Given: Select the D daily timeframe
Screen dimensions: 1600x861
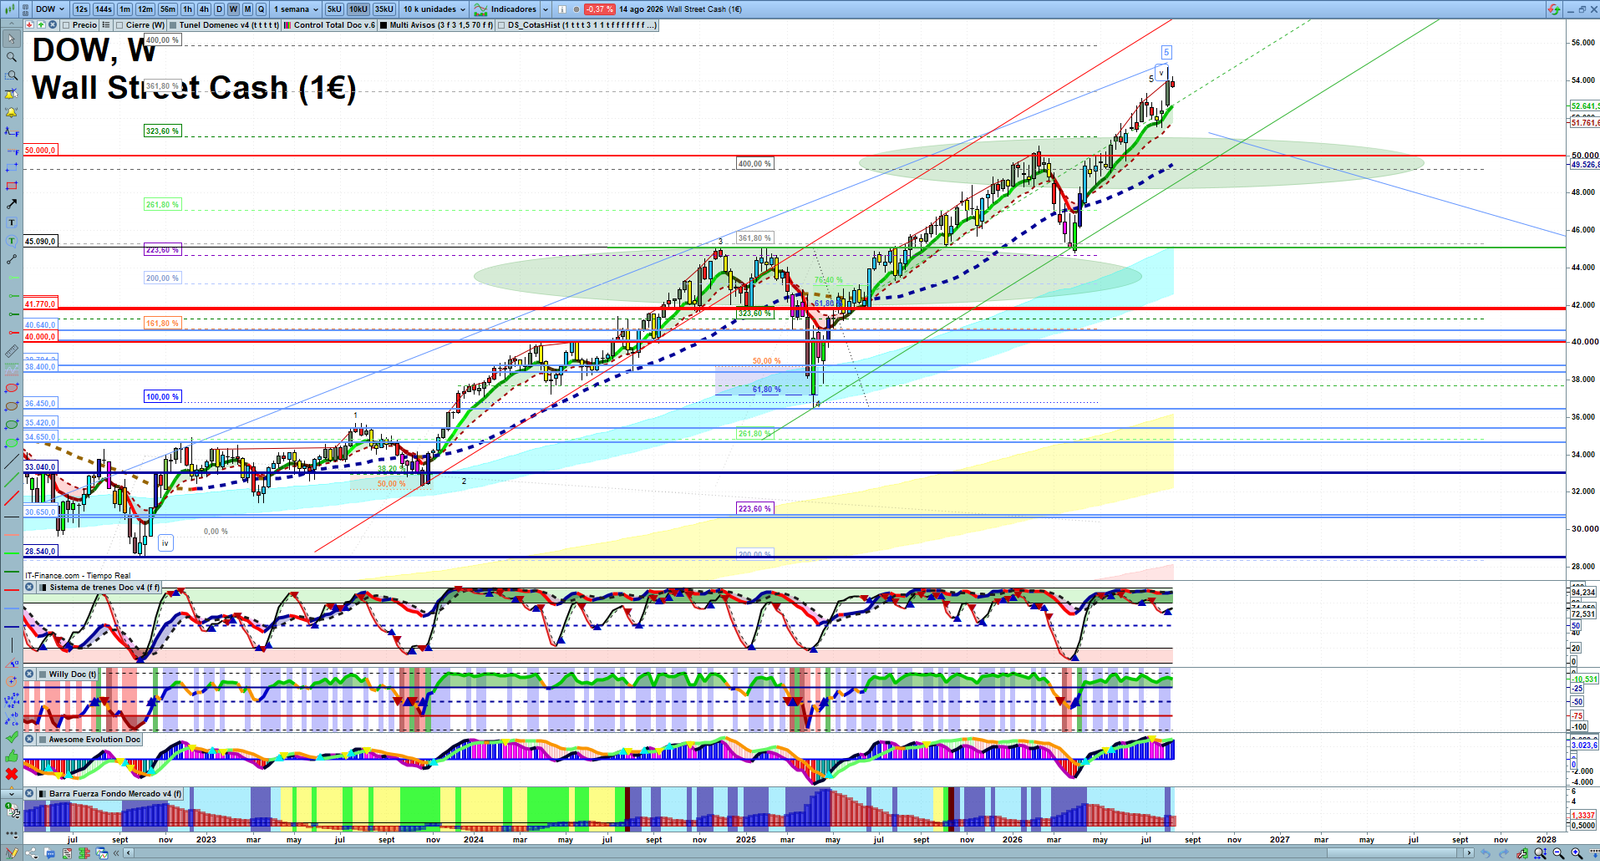Looking at the screenshot, I should [219, 9].
